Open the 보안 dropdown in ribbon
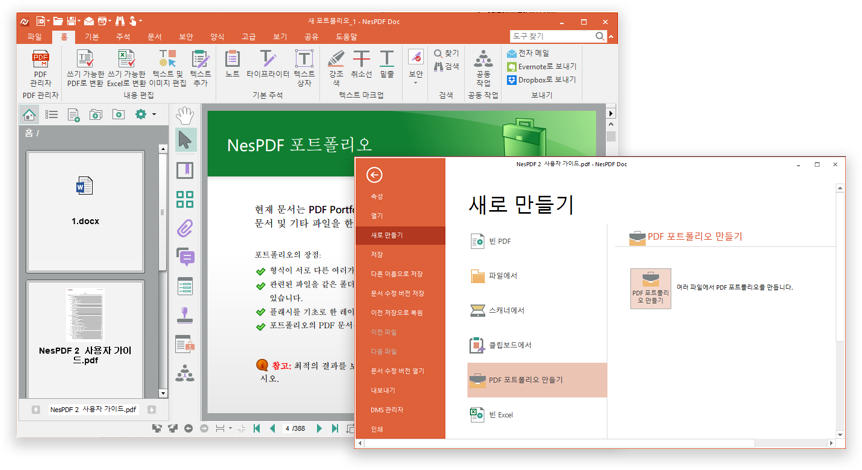862x470 pixels. pyautogui.click(x=416, y=67)
